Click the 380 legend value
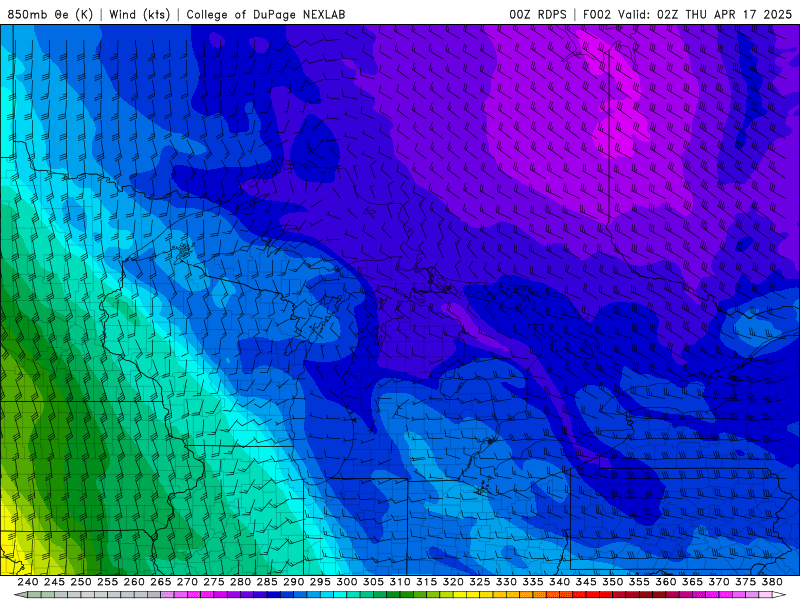The width and height of the screenshot is (800, 600). pos(772,582)
